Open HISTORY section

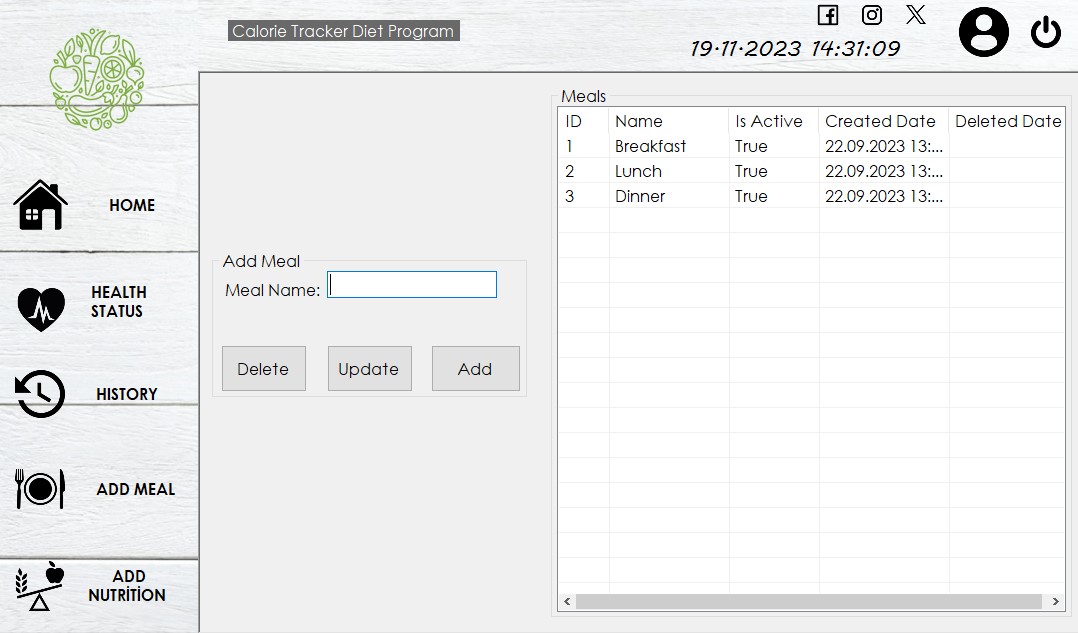(x=126, y=395)
